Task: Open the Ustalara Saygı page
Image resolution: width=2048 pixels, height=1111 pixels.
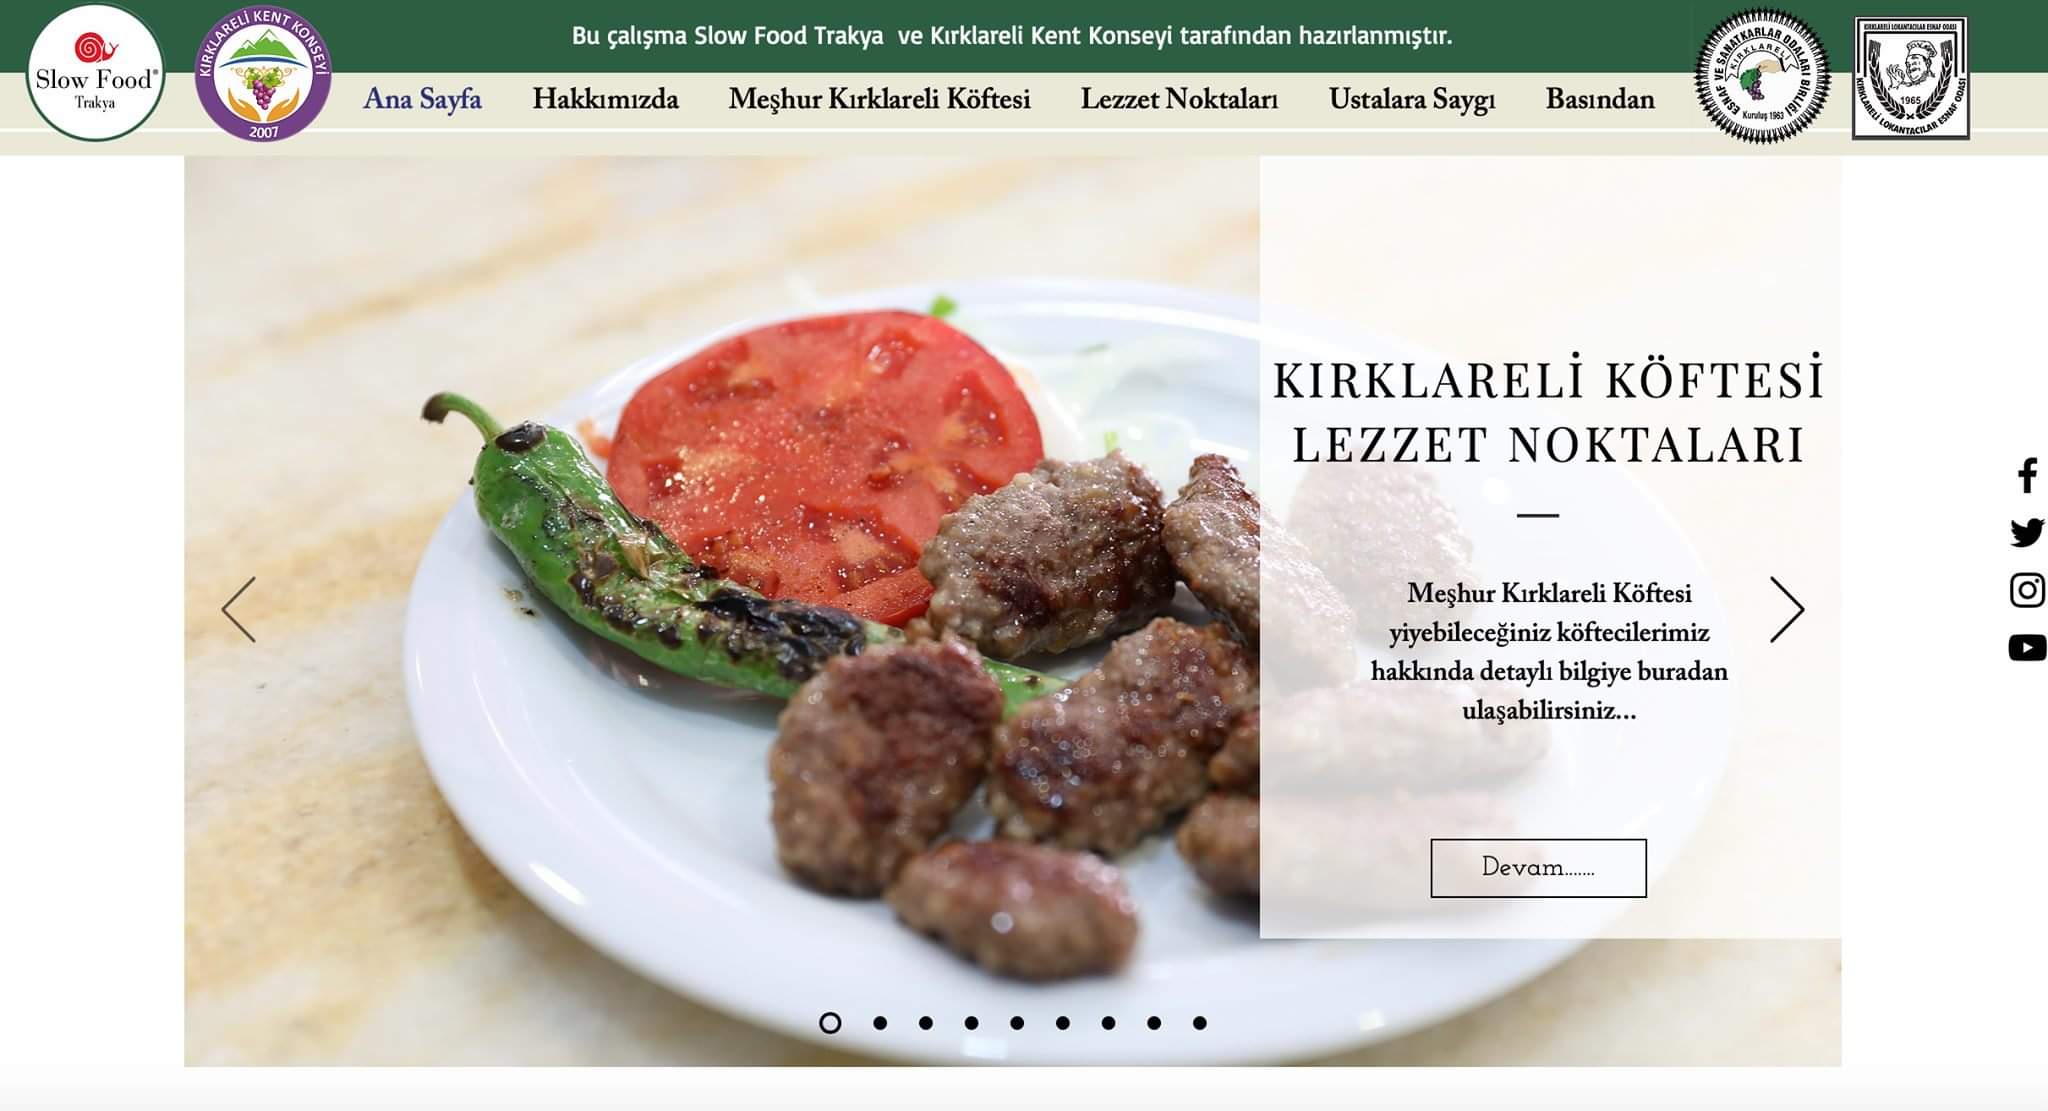Action: tap(1412, 99)
